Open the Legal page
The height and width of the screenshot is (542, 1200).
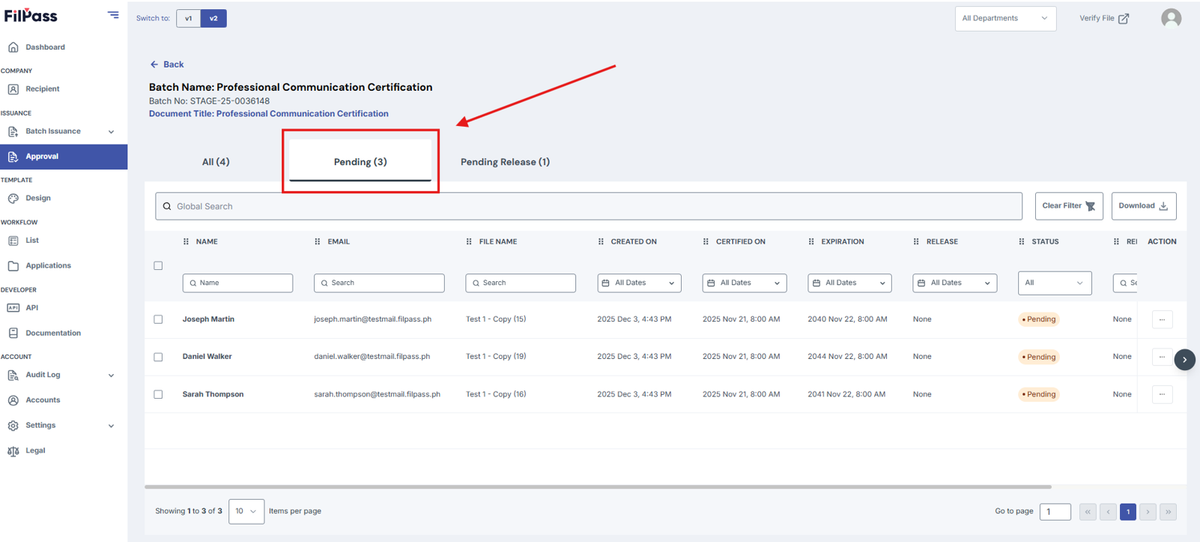35,451
